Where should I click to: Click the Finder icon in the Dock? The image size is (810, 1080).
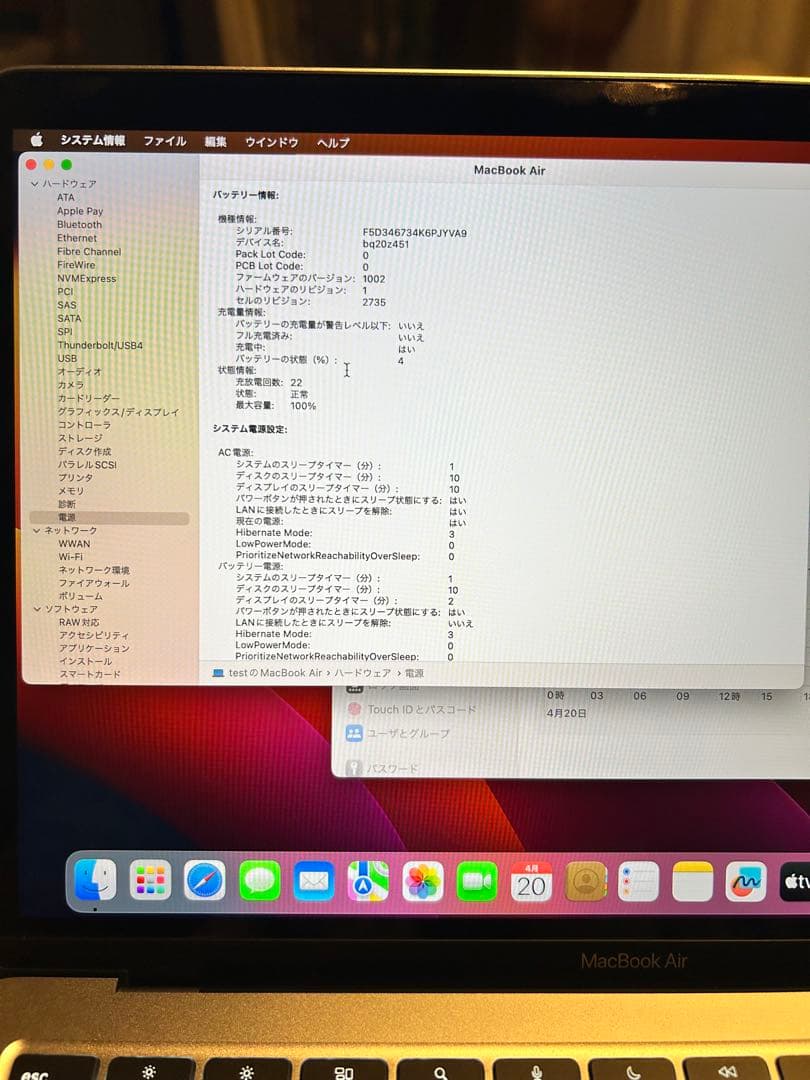pos(93,882)
